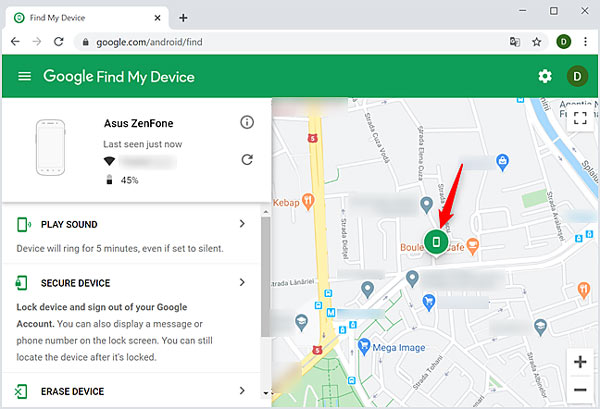Bookmark this page with star icon
The height and width of the screenshot is (409, 600).
click(537, 42)
